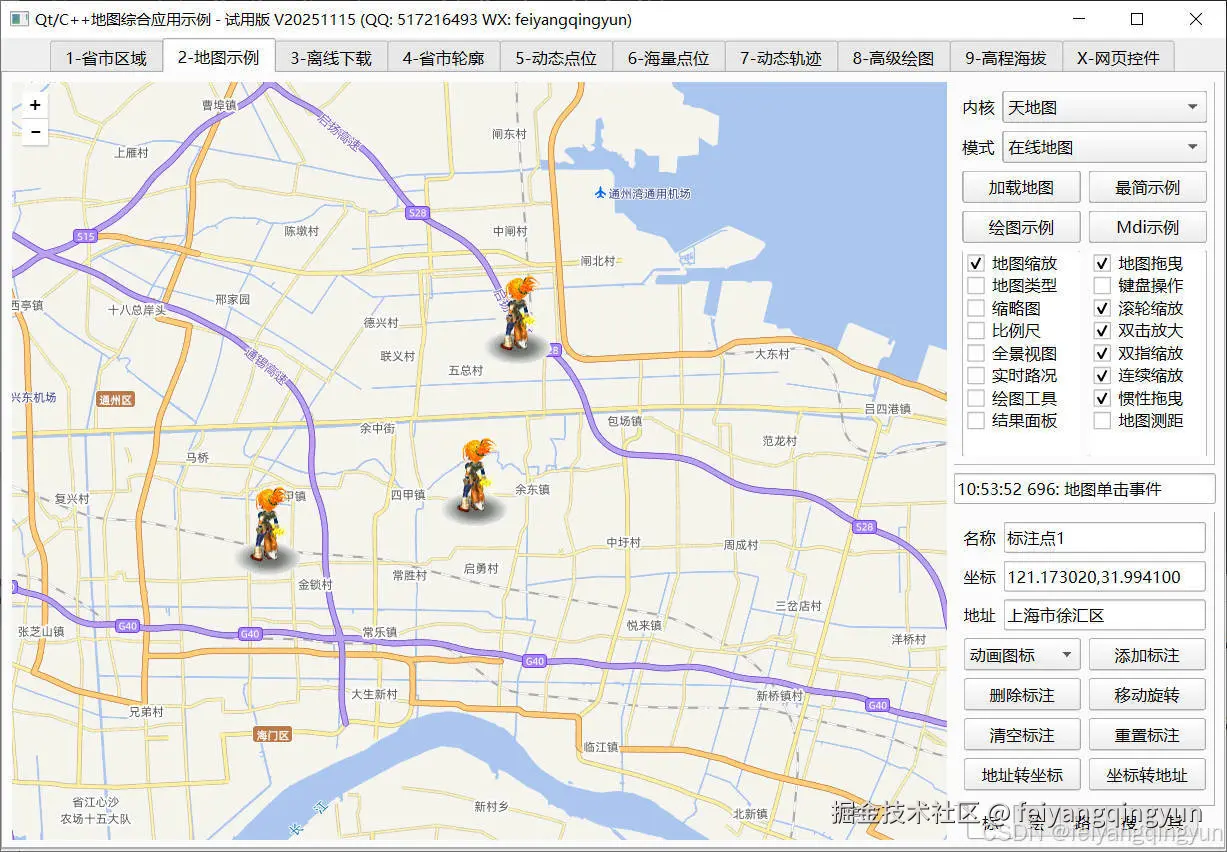The image size is (1227, 852).
Task: Click the 绘图示例 button
Action: [1021, 227]
